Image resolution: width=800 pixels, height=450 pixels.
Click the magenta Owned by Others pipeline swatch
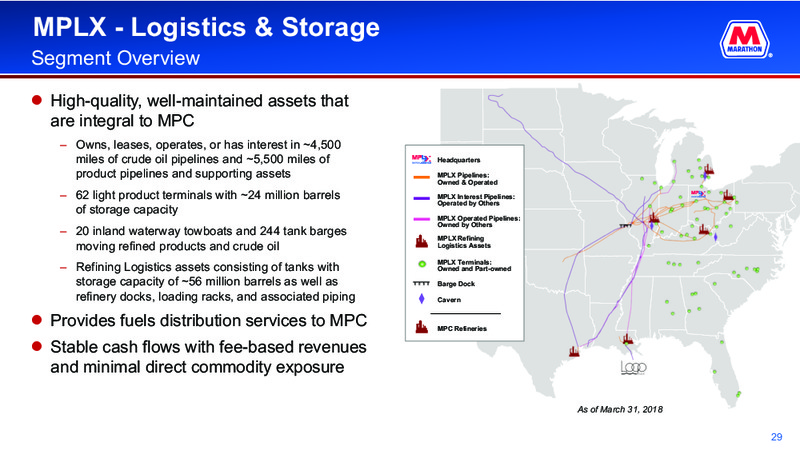pyautogui.click(x=421, y=220)
